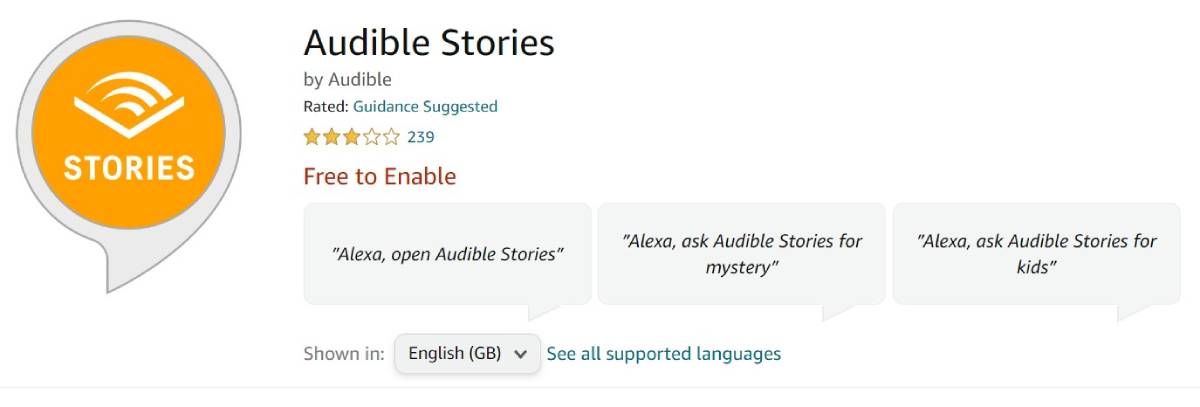Select the 'ask Audible Stories for mystery' bubble
This screenshot has width=1200, height=407.
(741, 254)
